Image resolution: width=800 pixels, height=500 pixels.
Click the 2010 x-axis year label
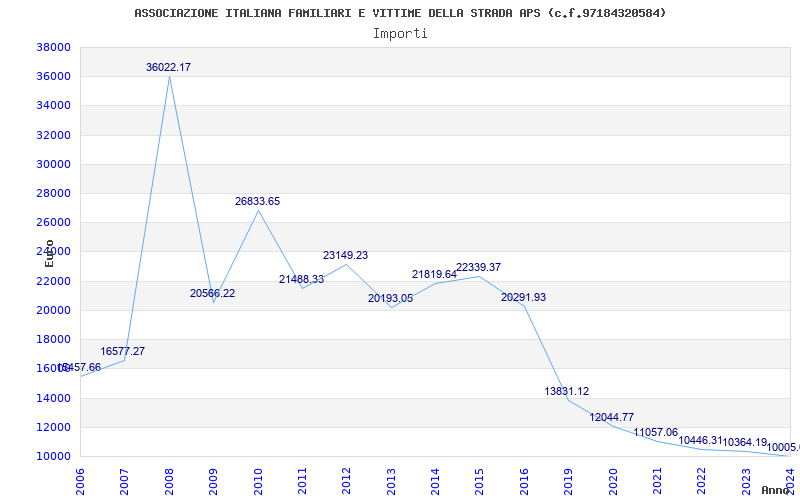(258, 481)
